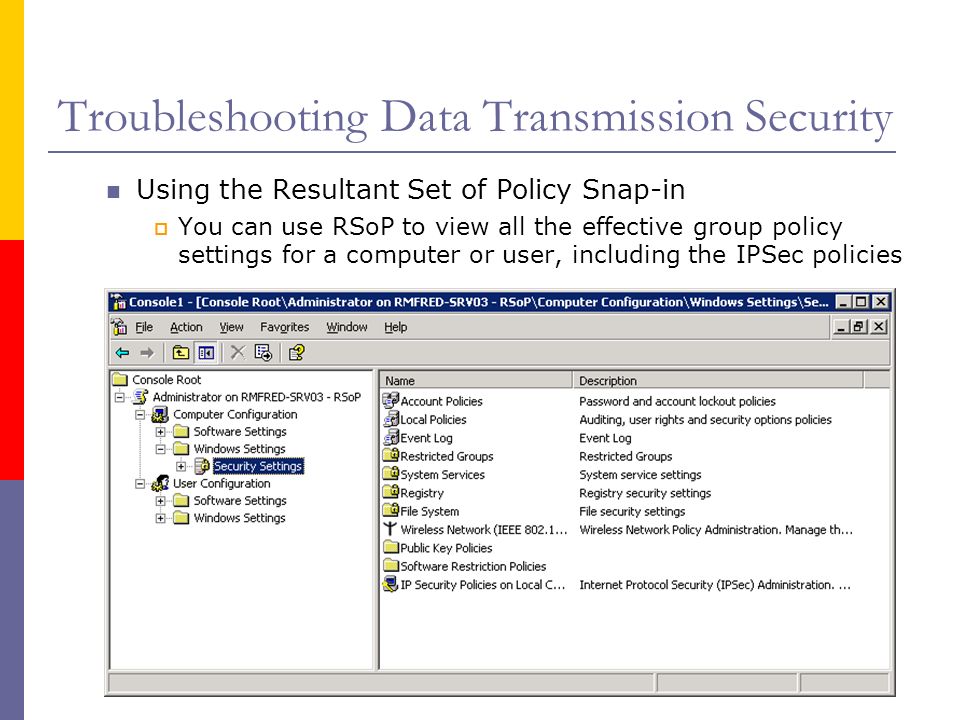
Task: Click 'IP Security Policies on Local C...' text
Action: click(482, 585)
